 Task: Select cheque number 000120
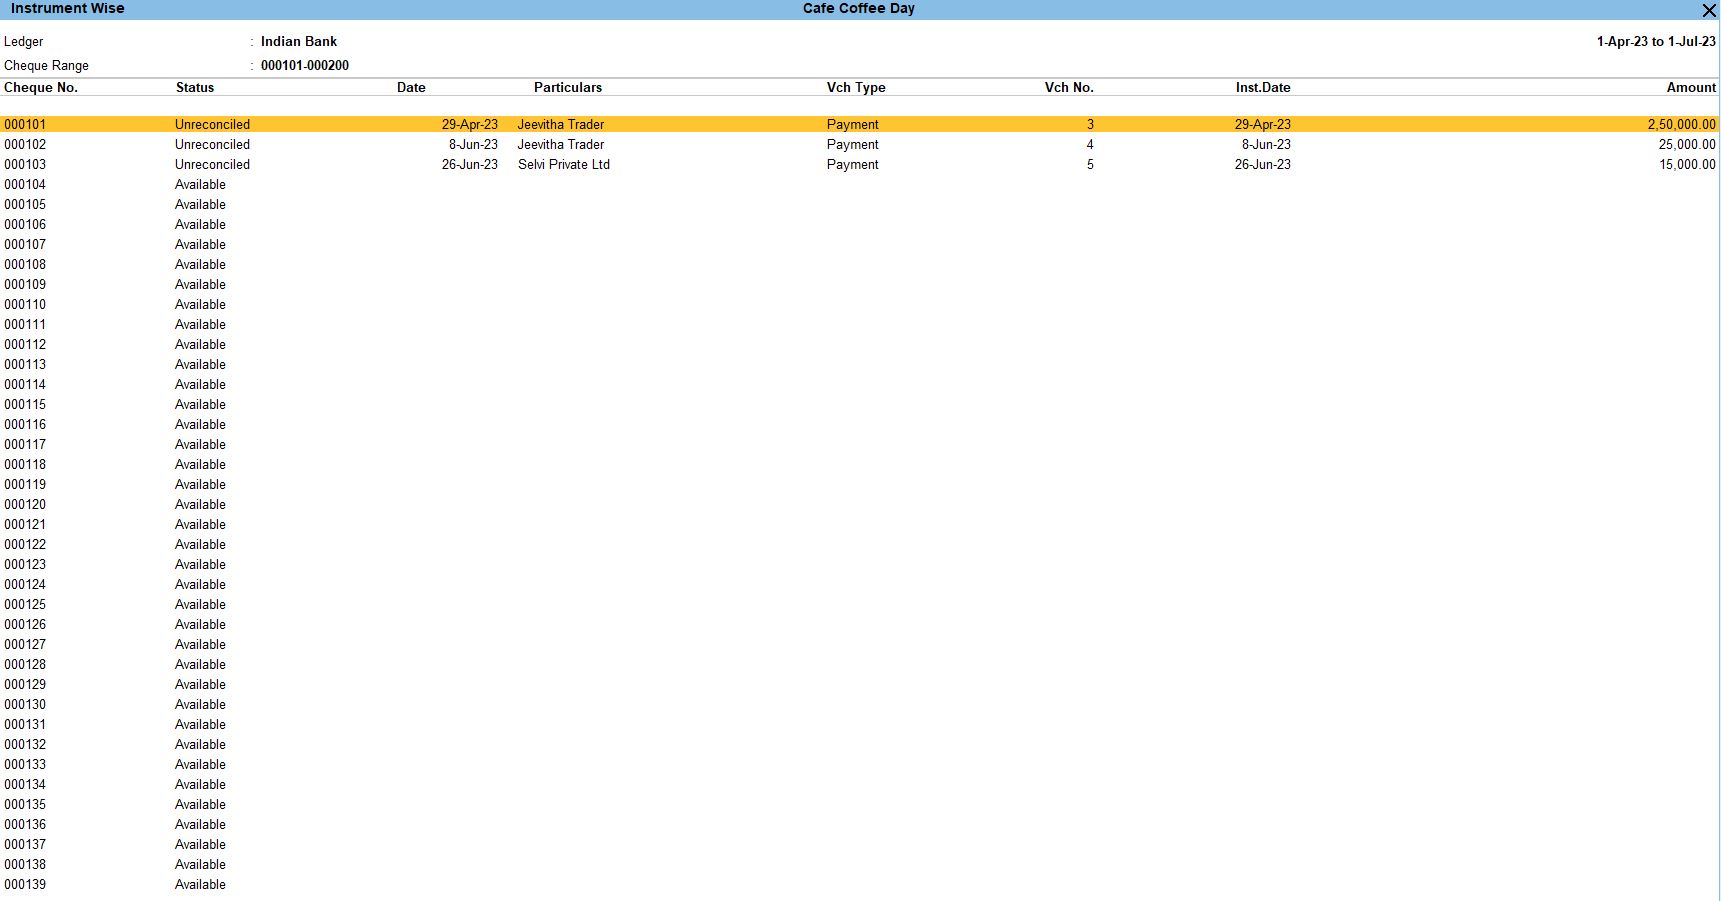coord(25,504)
